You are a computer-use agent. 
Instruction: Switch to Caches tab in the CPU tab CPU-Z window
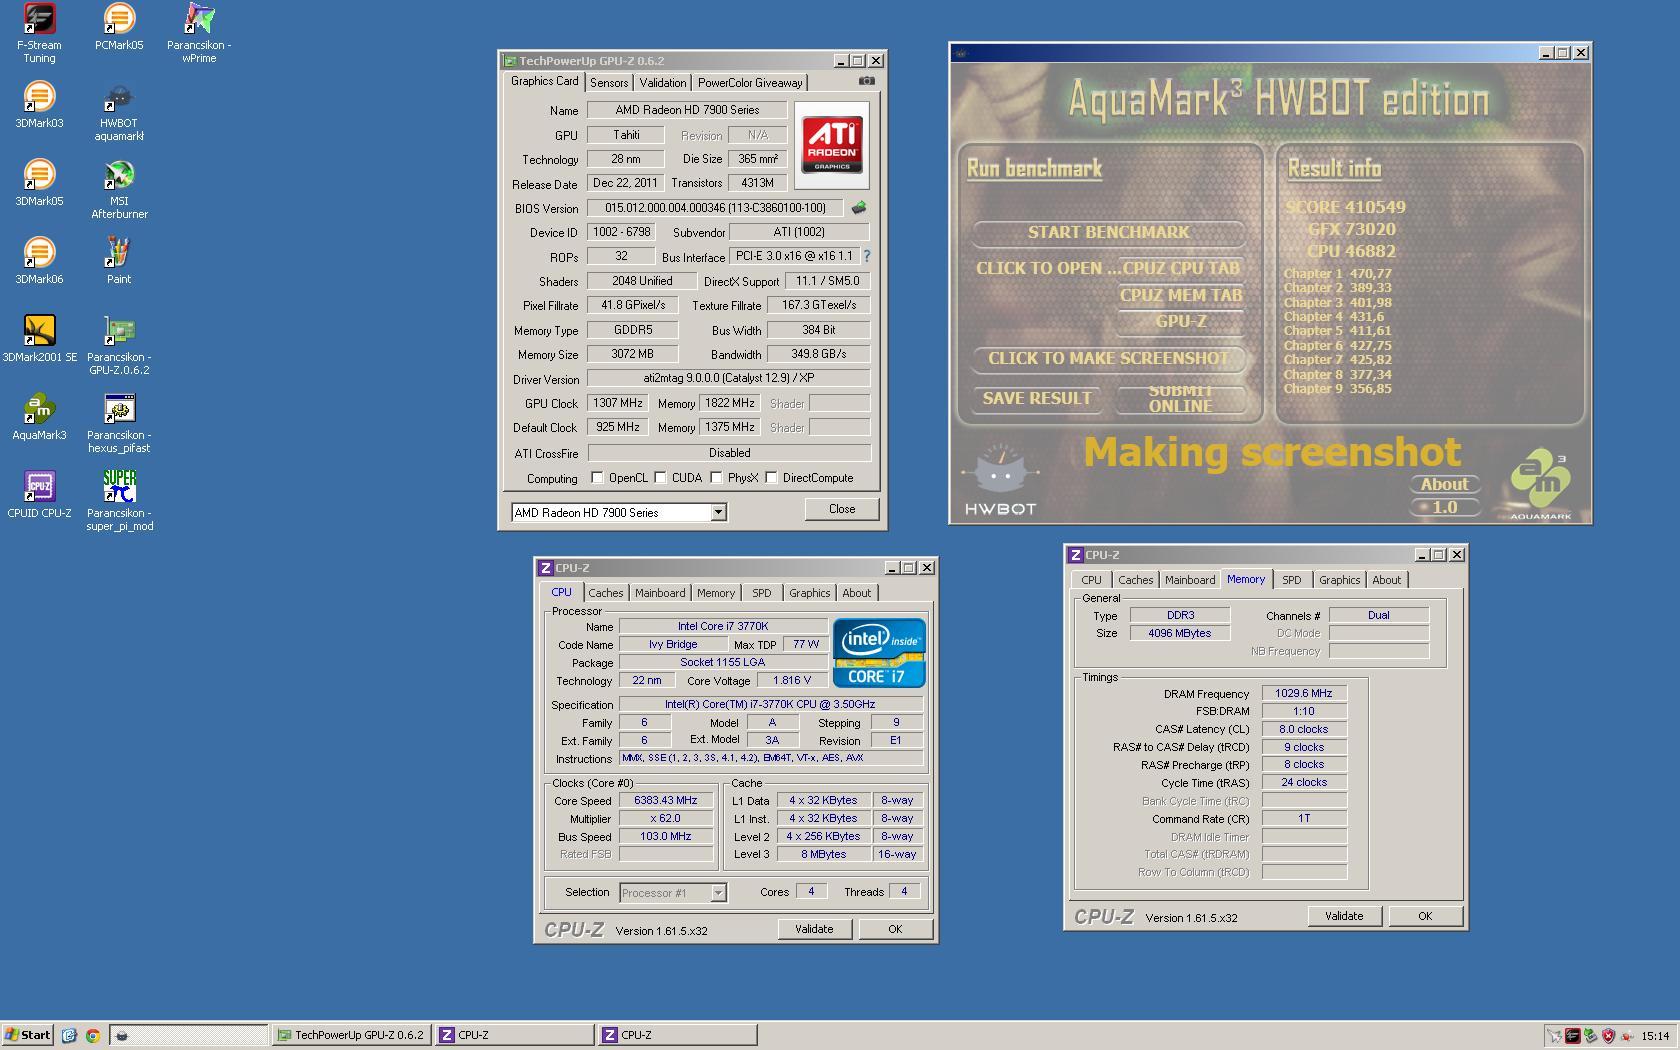pos(605,593)
